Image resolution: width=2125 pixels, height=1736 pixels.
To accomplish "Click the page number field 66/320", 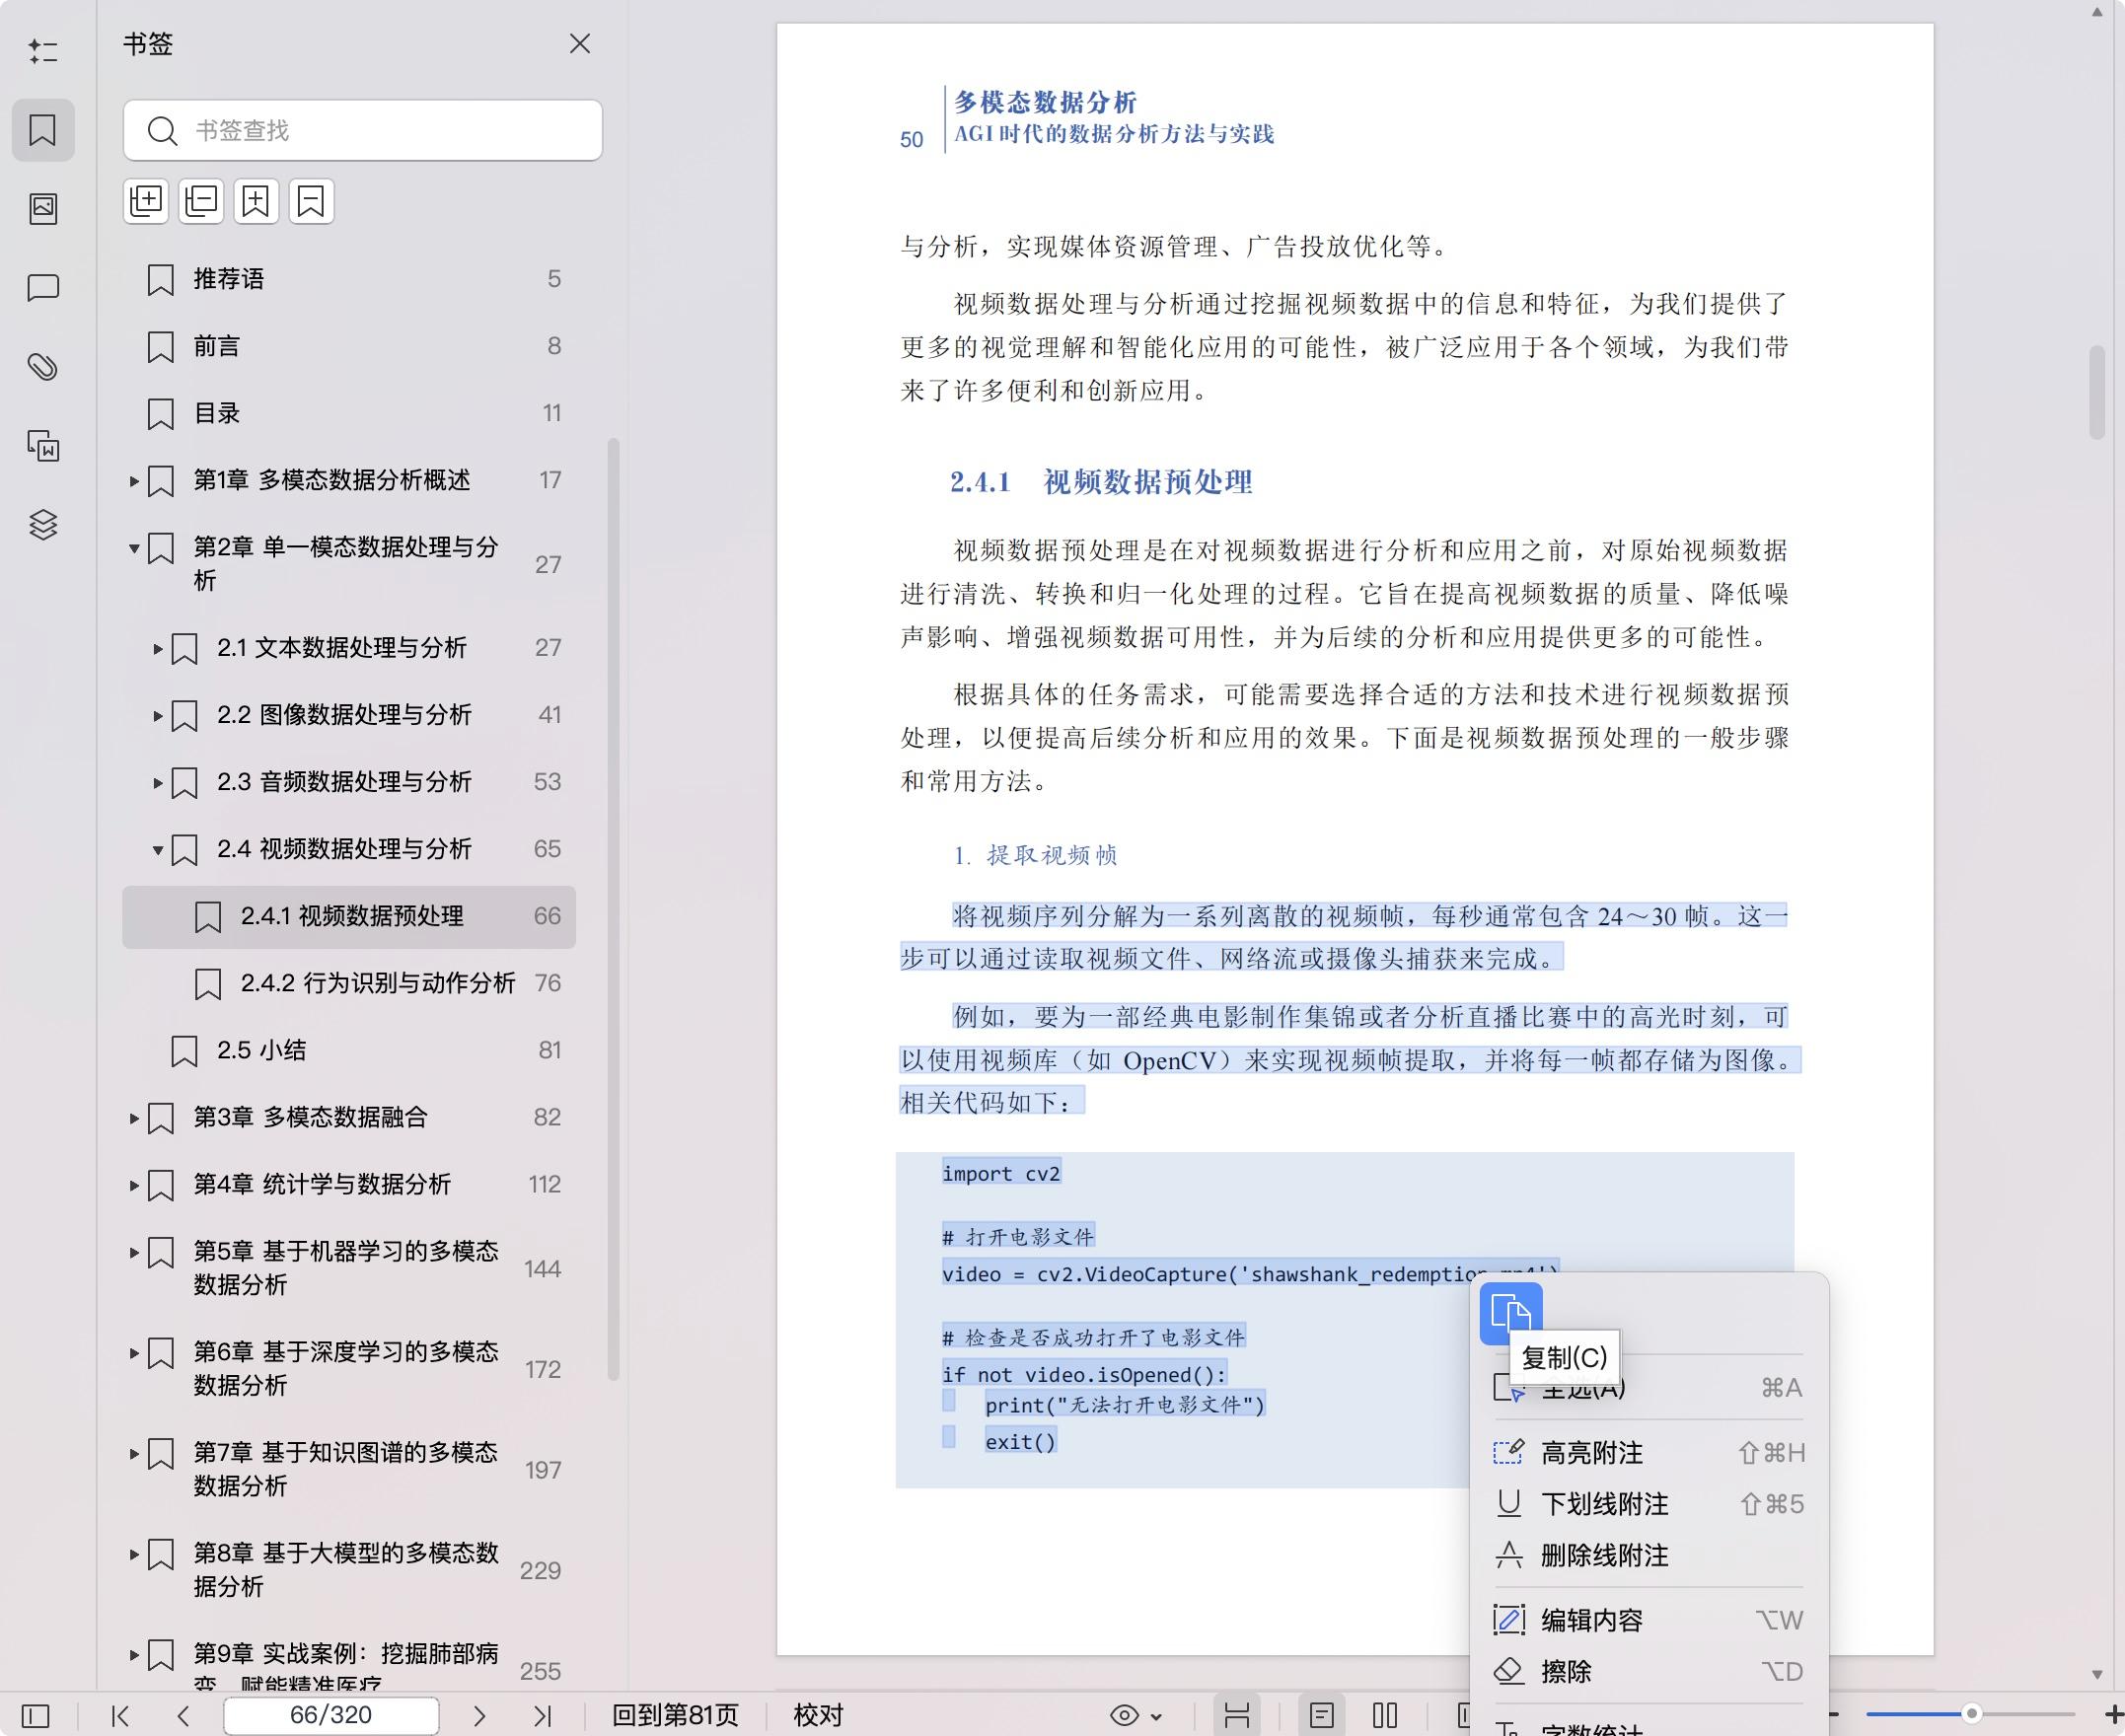I will pyautogui.click(x=331, y=1716).
